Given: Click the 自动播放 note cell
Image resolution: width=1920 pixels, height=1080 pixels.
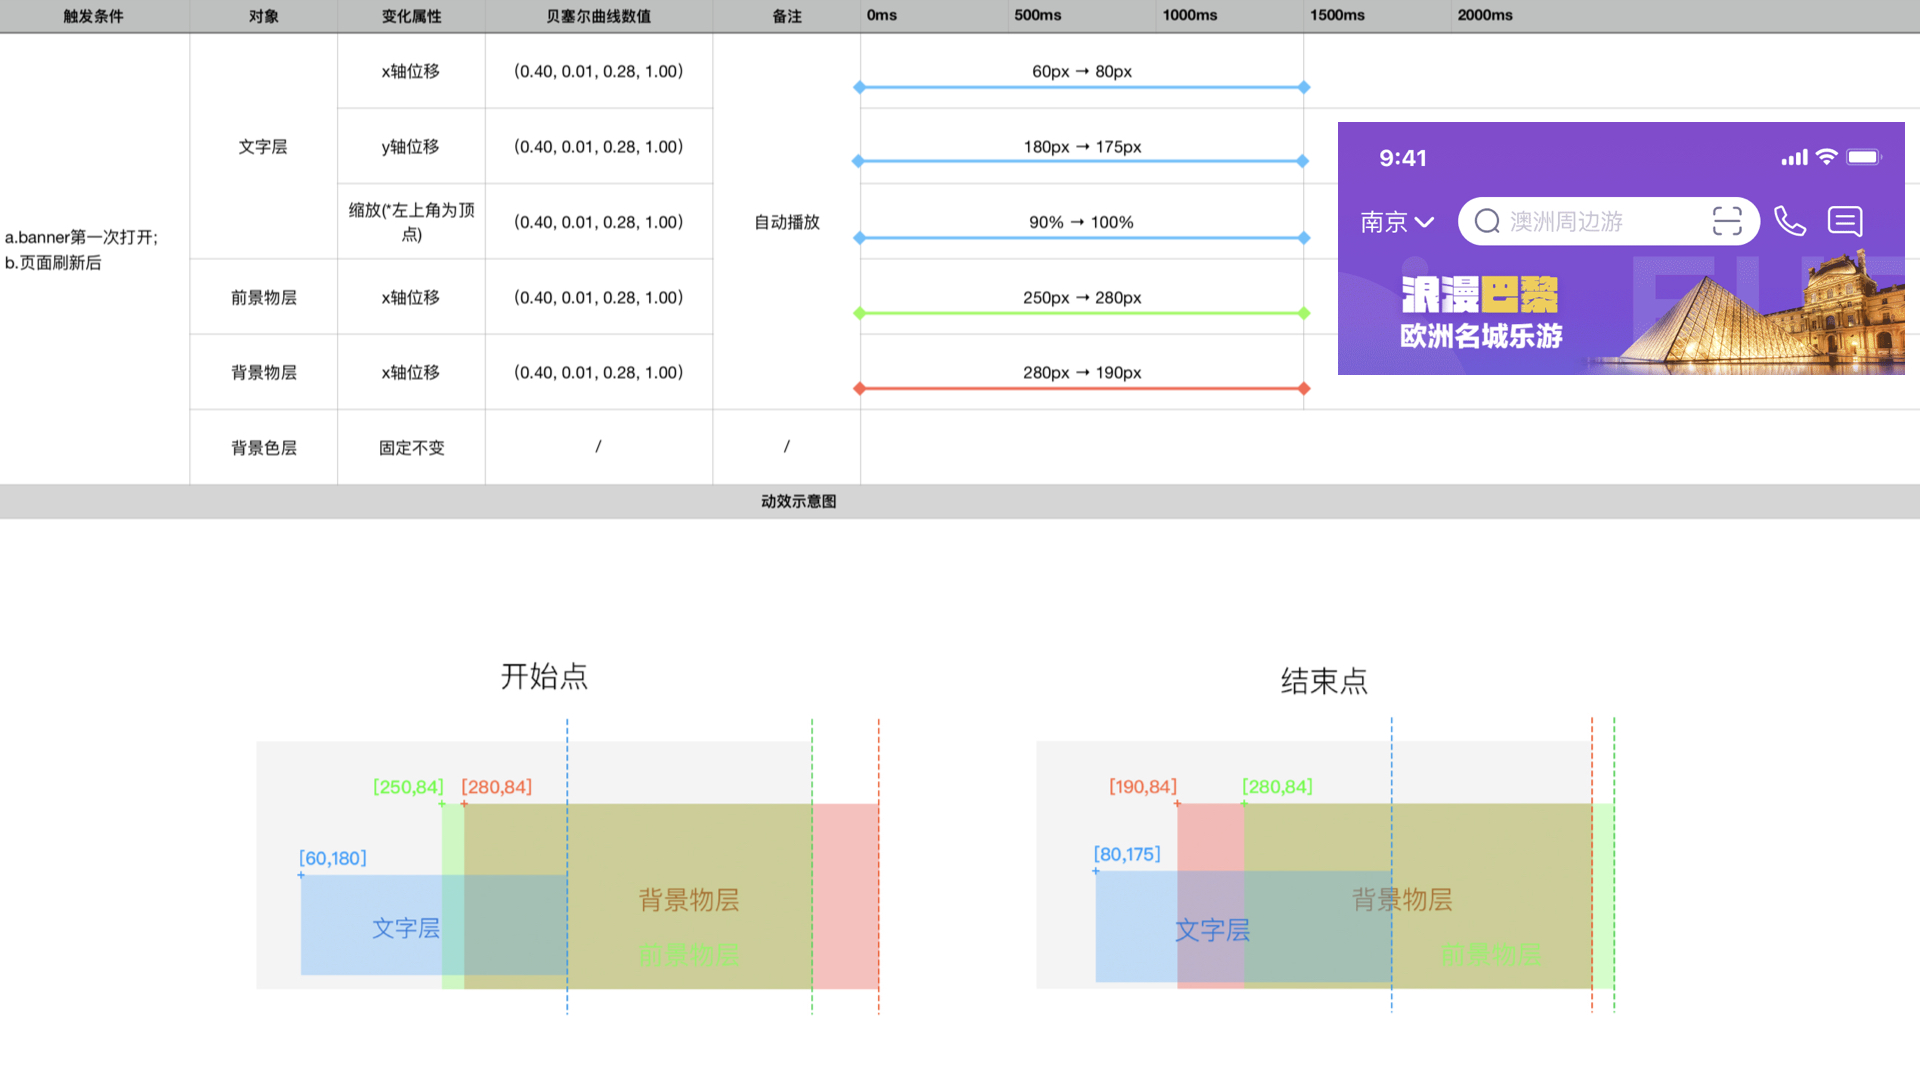Looking at the screenshot, I should (x=786, y=222).
